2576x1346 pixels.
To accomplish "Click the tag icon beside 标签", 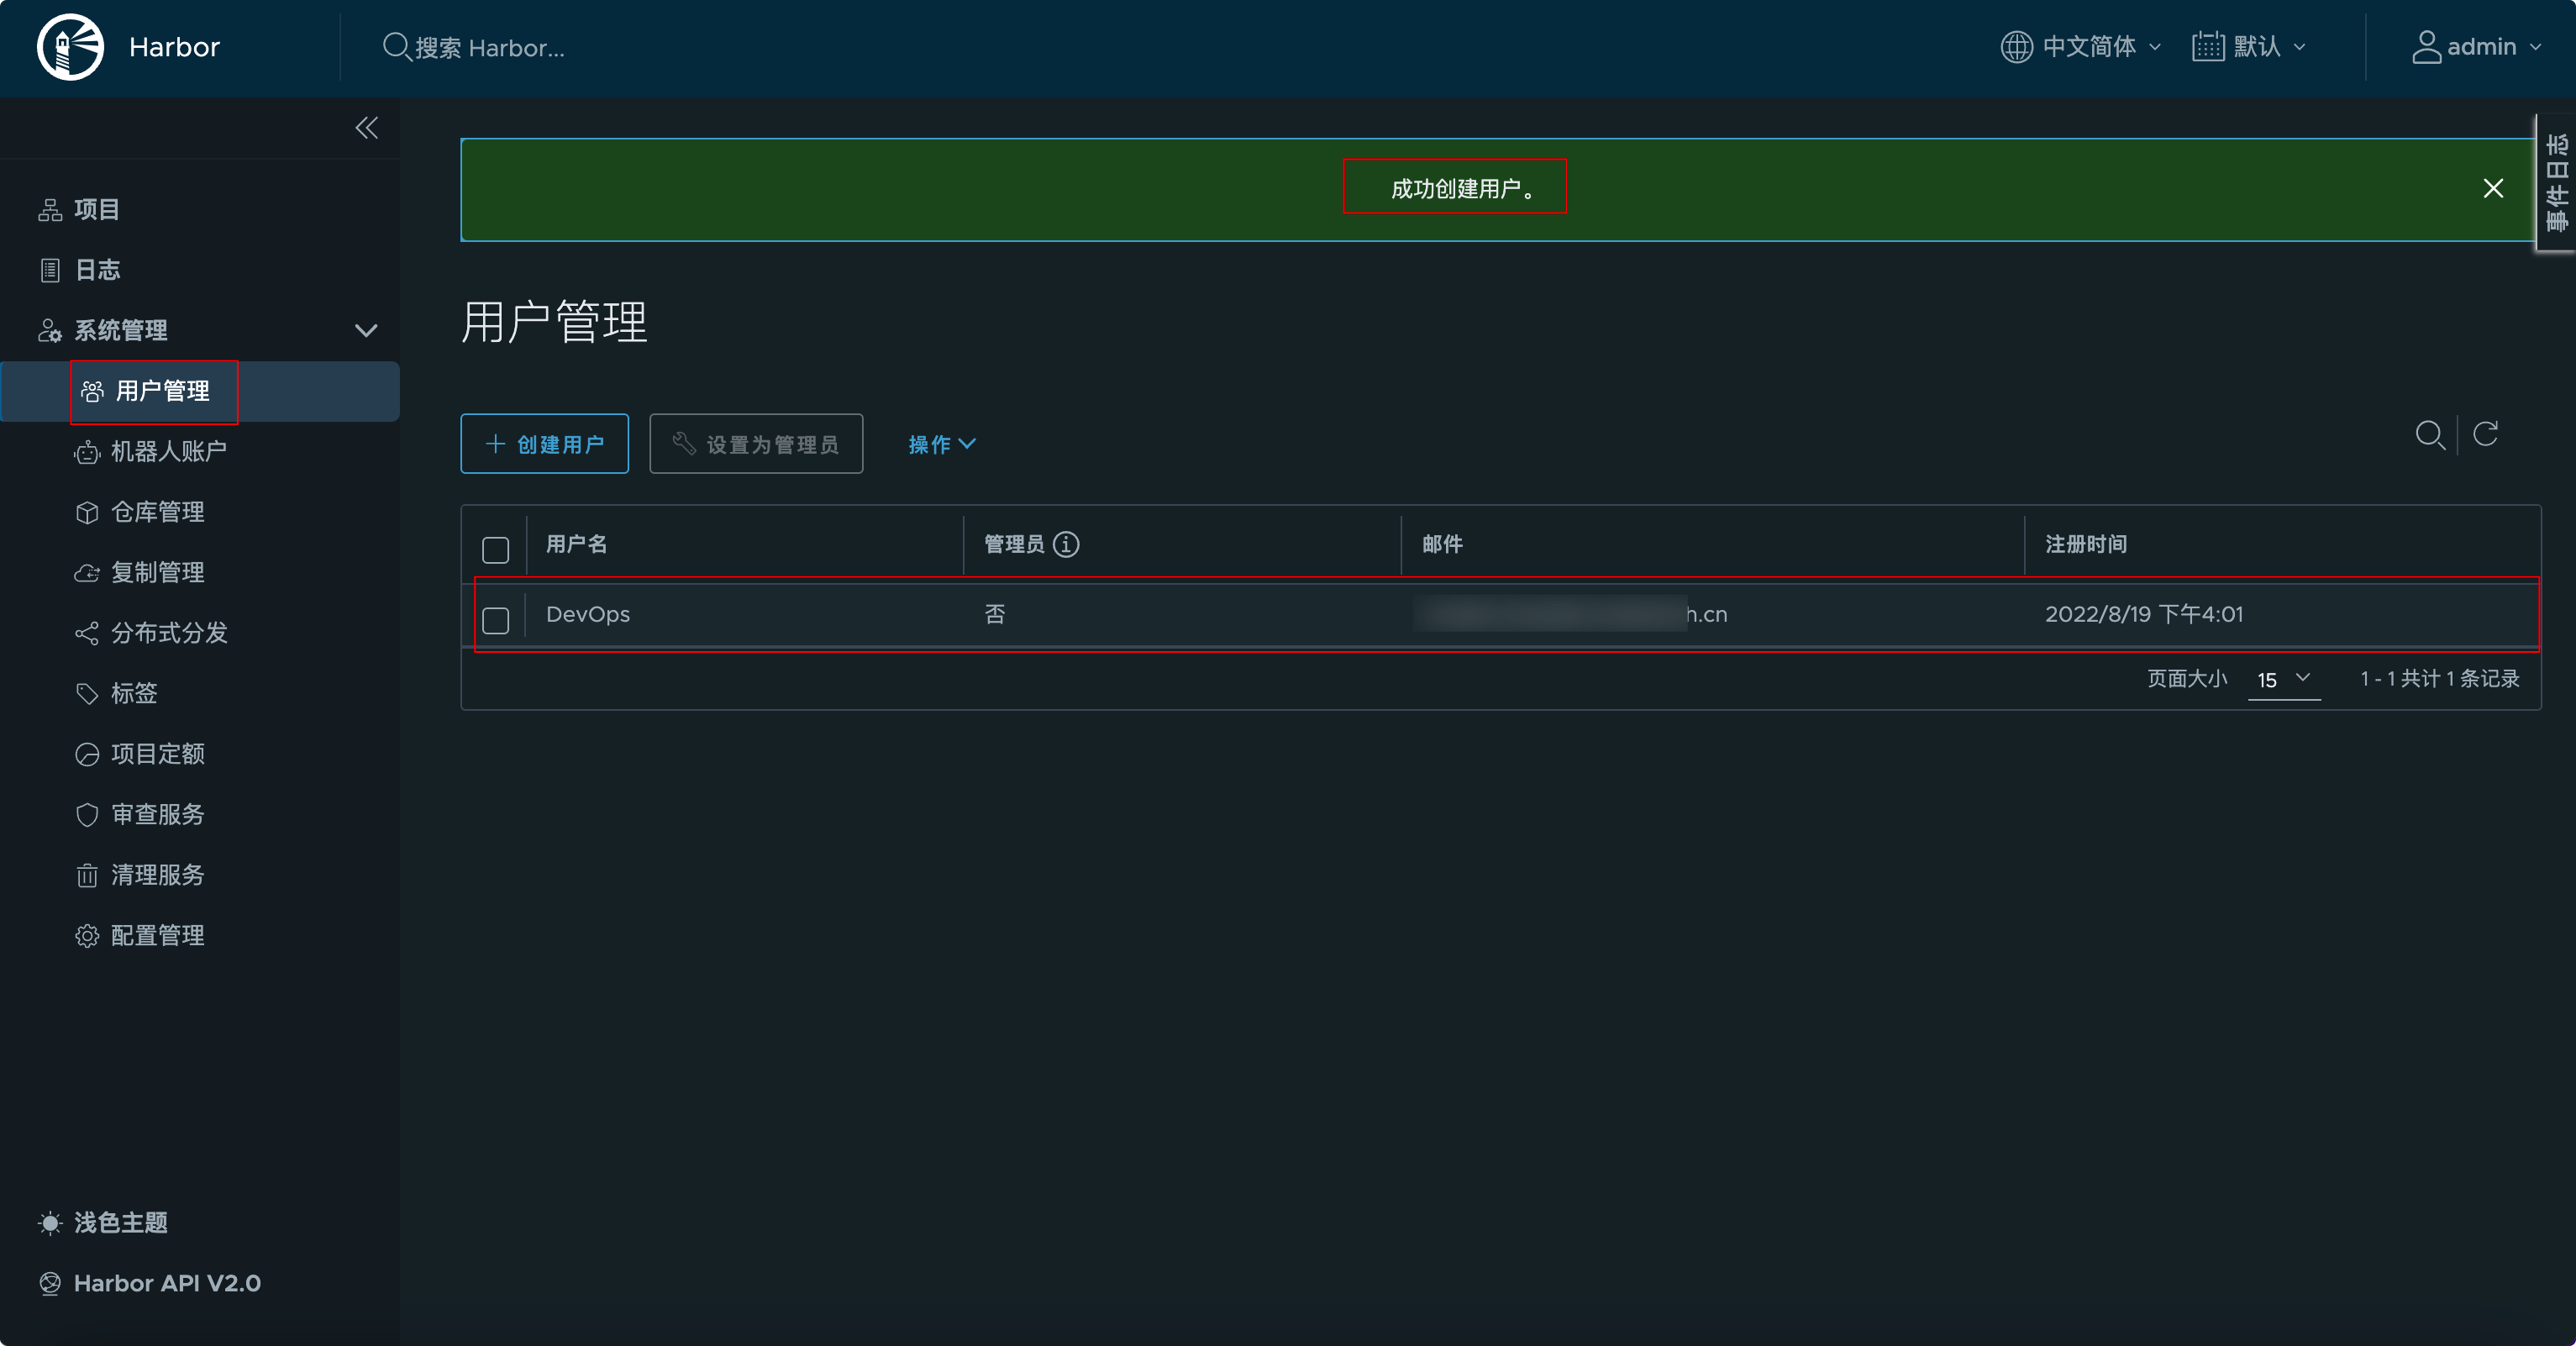I will click(x=87, y=694).
